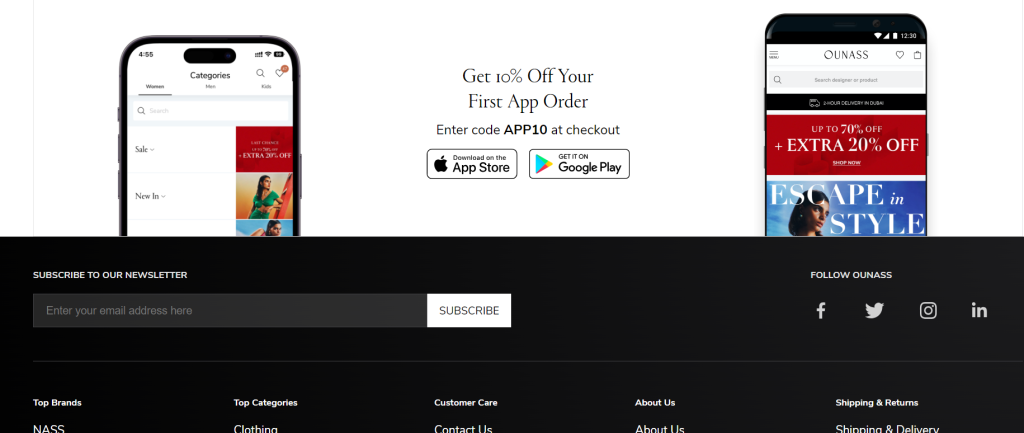Click wishlist heart in right phone mockup
The image size is (1024, 433).
click(899, 55)
